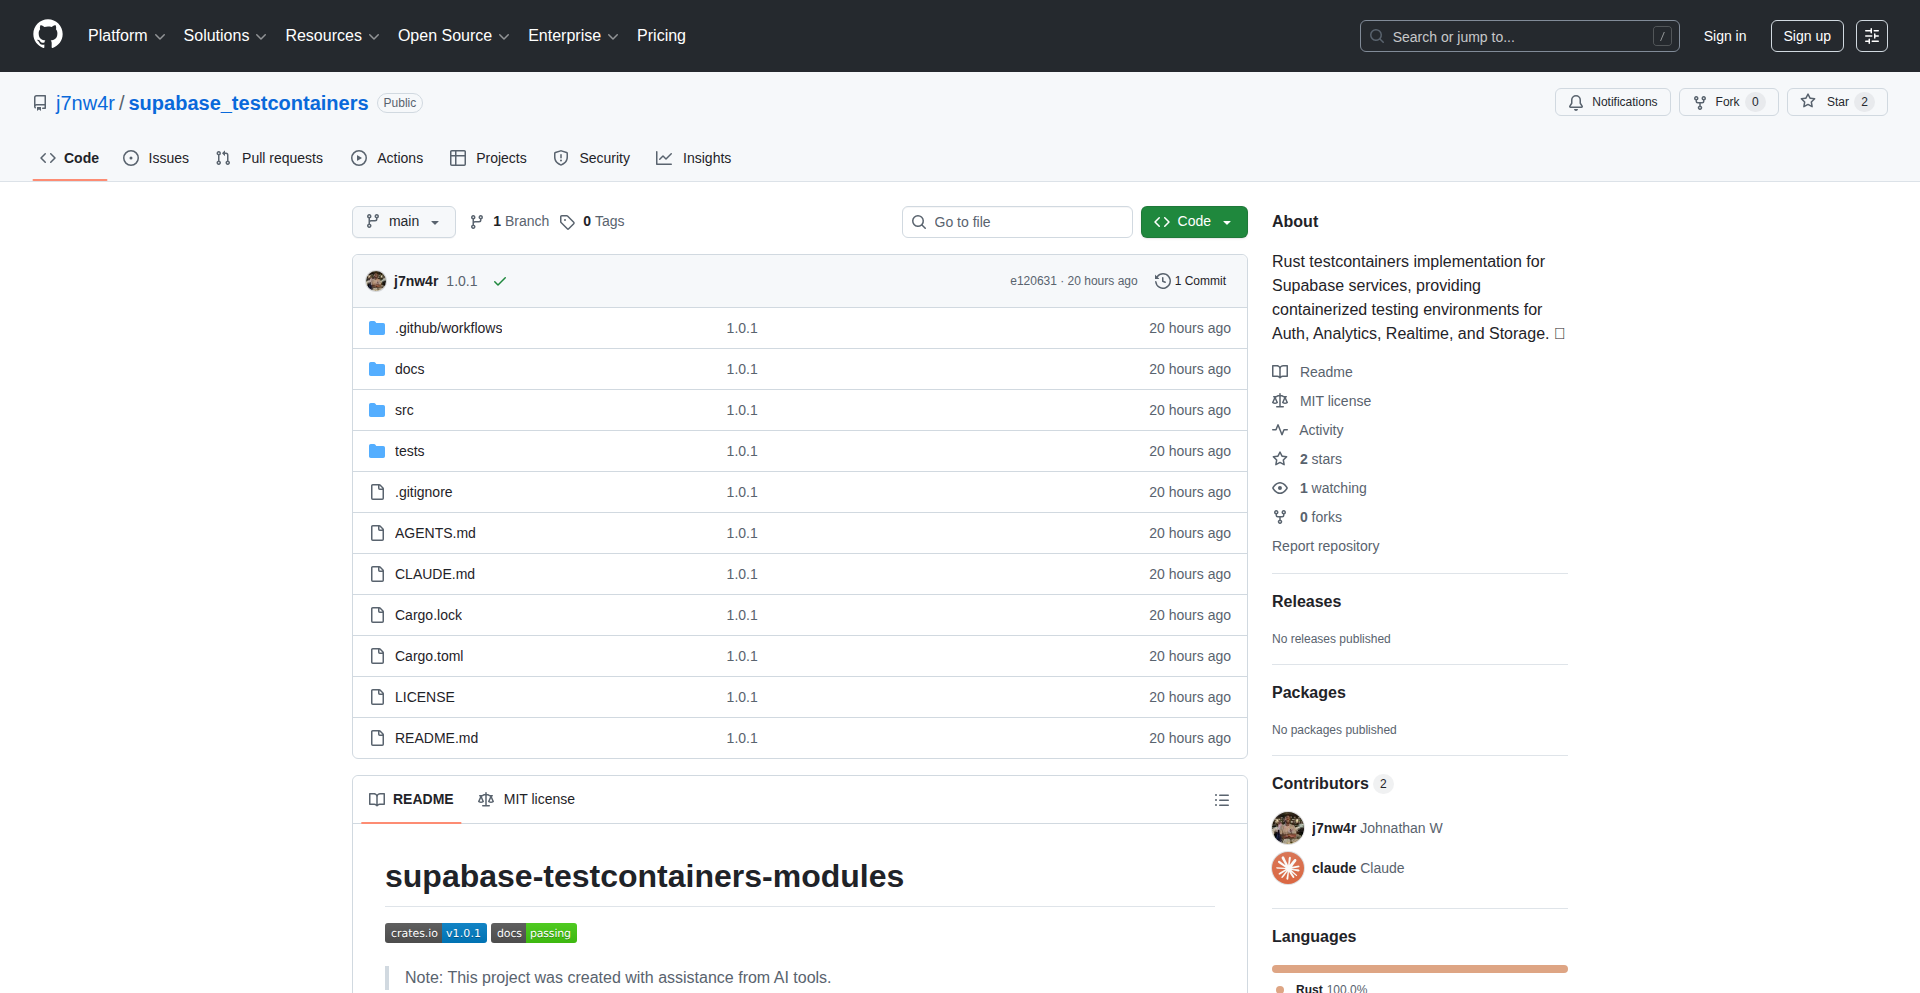Open the Issues tab icon
This screenshot has width=1920, height=993.
click(x=131, y=158)
